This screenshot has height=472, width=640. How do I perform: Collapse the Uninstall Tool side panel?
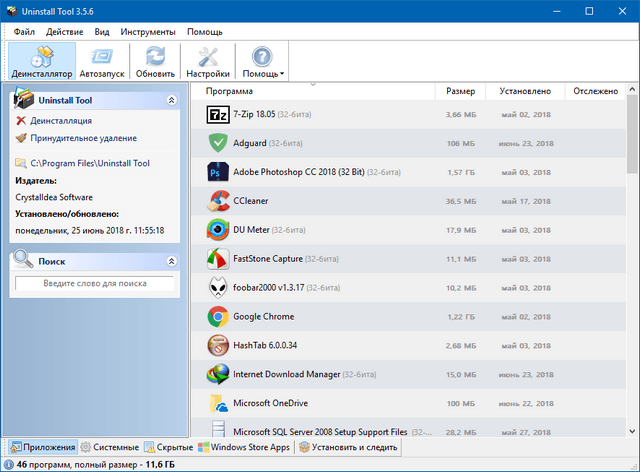point(171,100)
